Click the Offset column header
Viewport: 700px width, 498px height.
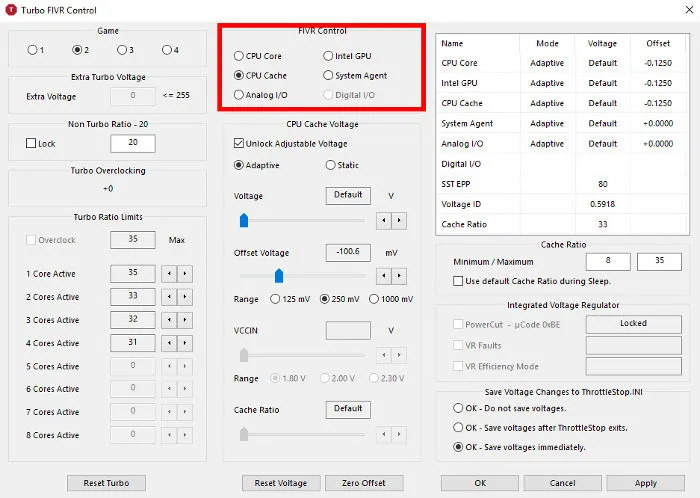658,43
